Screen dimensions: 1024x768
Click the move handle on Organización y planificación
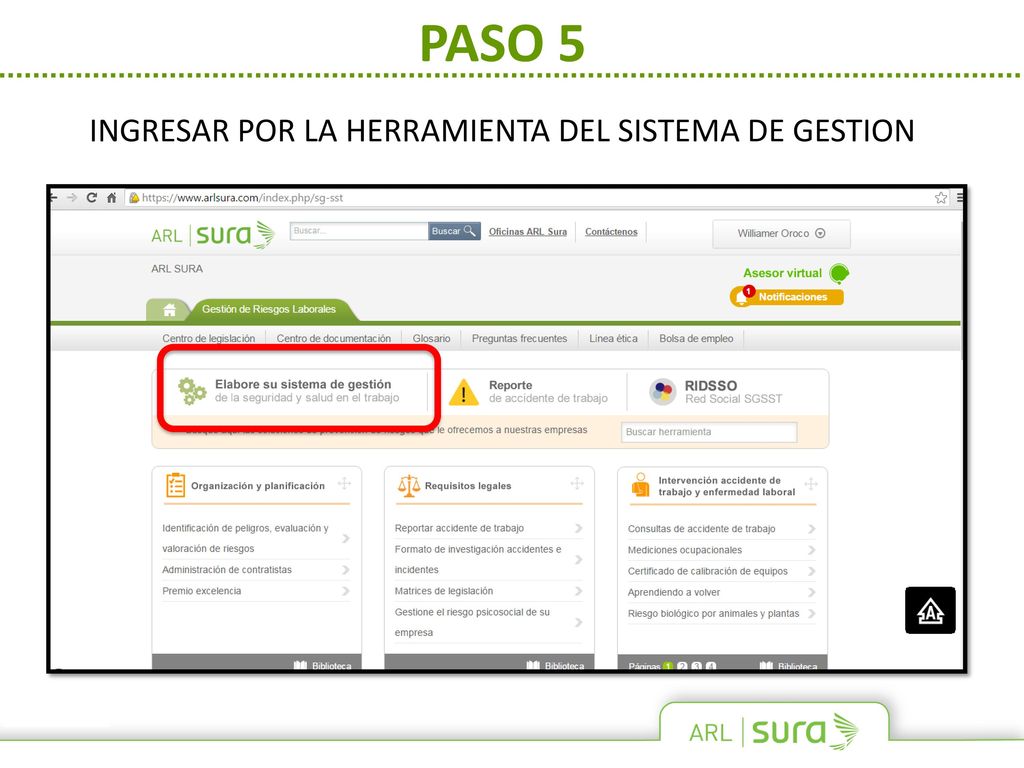[x=344, y=484]
